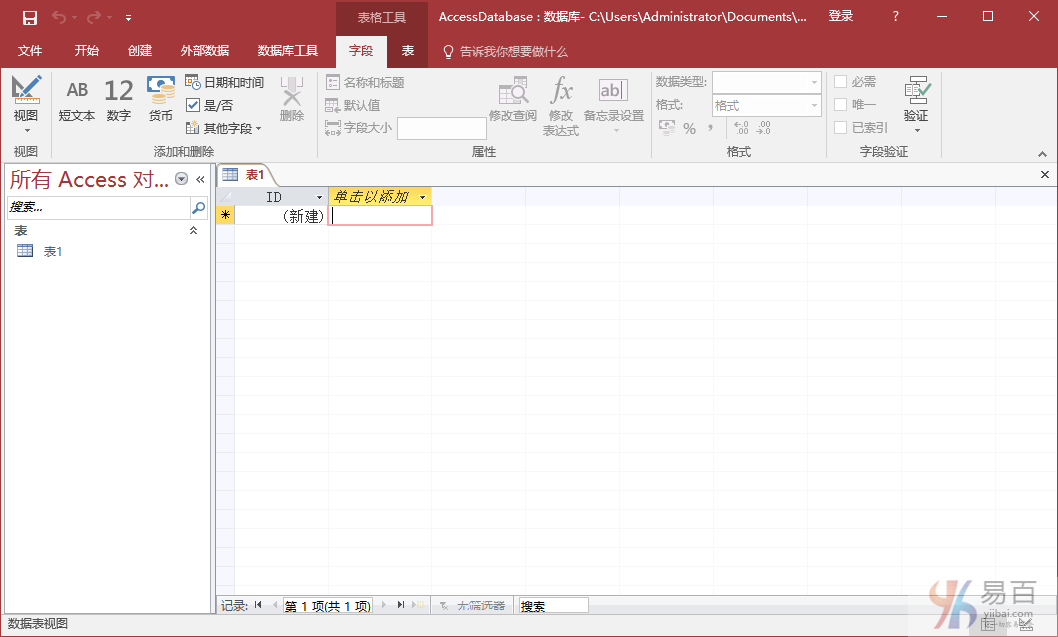Screen dimensions: 1058x637
Task: Open the Format (格式) combo box
Action: coord(766,105)
